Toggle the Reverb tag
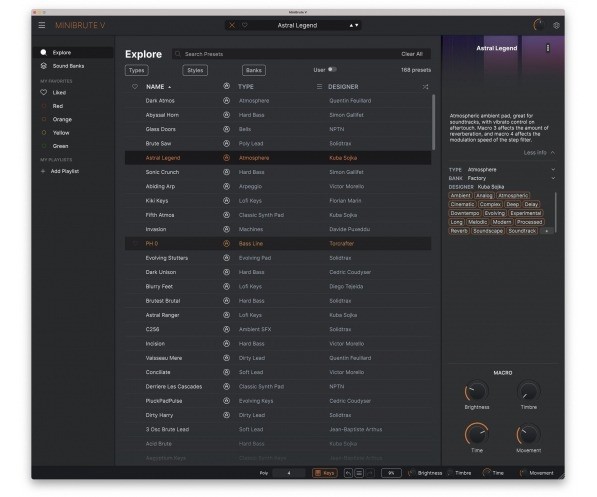Viewport: 597px width, 497px height. tap(459, 231)
